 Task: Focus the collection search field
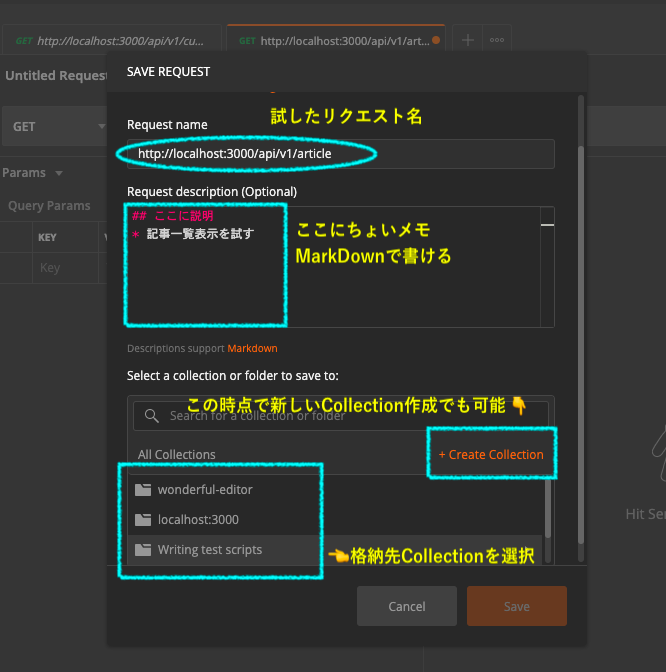coord(341,416)
